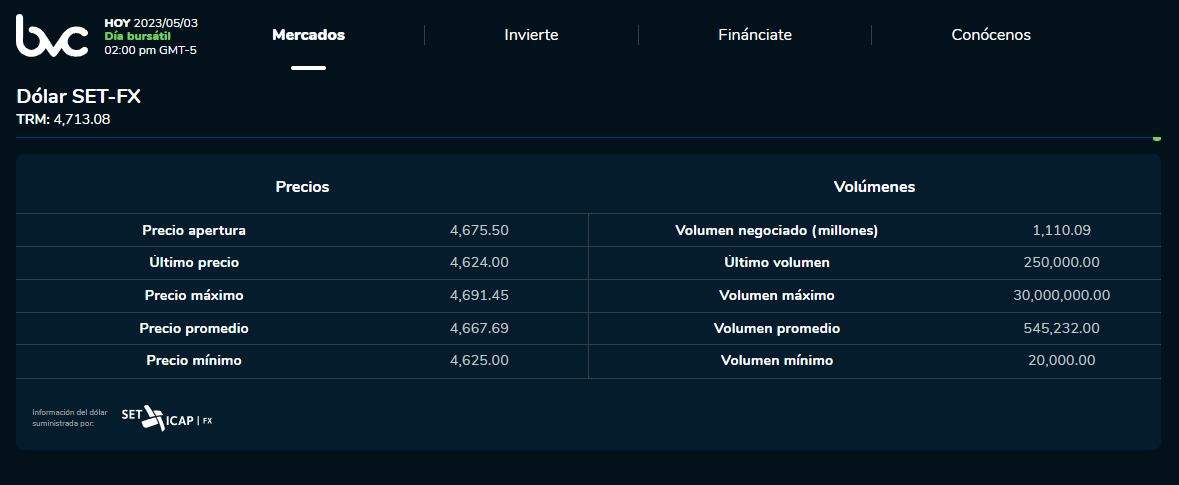This screenshot has height=485, width=1179.
Task: Click the Precio apertura row label
Action: tap(194, 231)
